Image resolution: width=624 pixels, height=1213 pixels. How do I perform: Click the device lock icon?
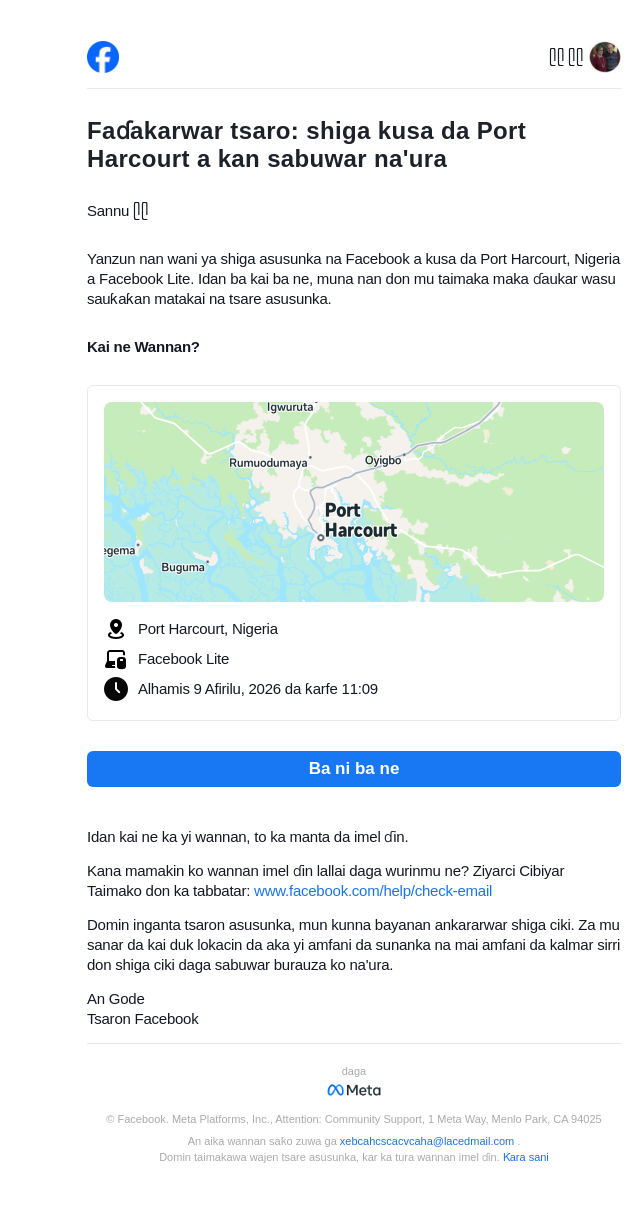116,659
